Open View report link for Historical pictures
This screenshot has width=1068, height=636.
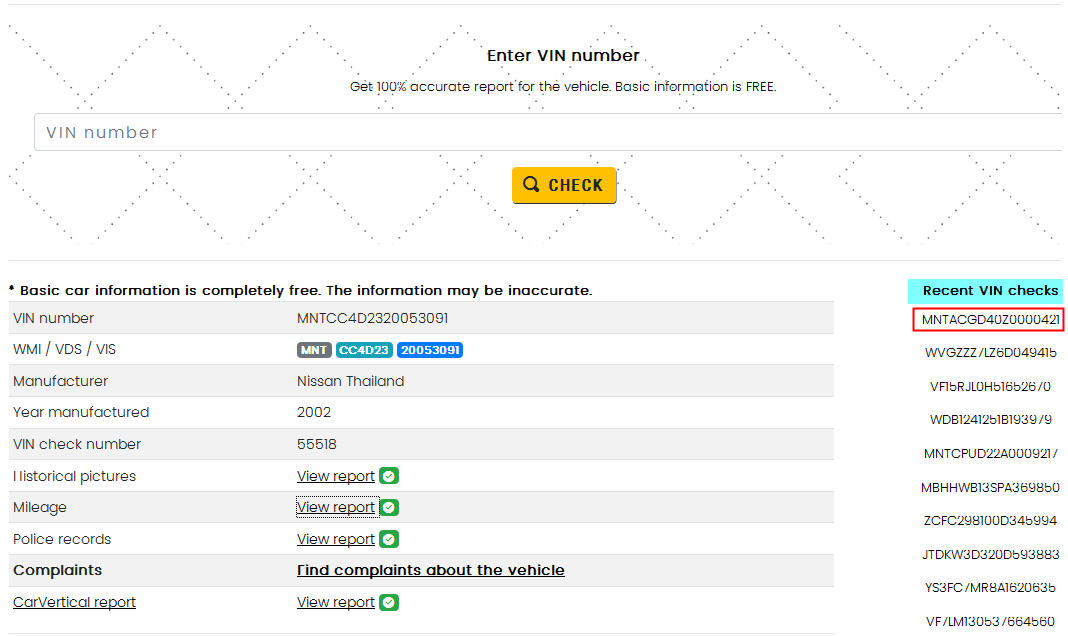tap(336, 476)
